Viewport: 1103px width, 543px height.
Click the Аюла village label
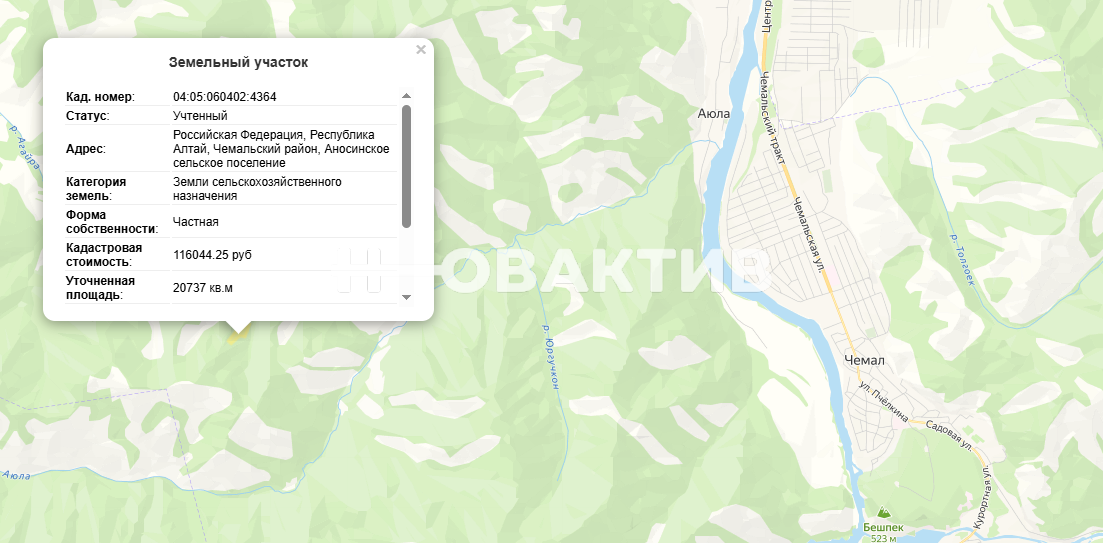click(713, 114)
